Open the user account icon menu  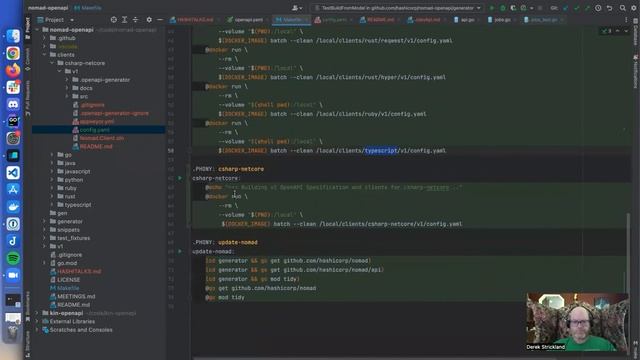click(x=297, y=8)
